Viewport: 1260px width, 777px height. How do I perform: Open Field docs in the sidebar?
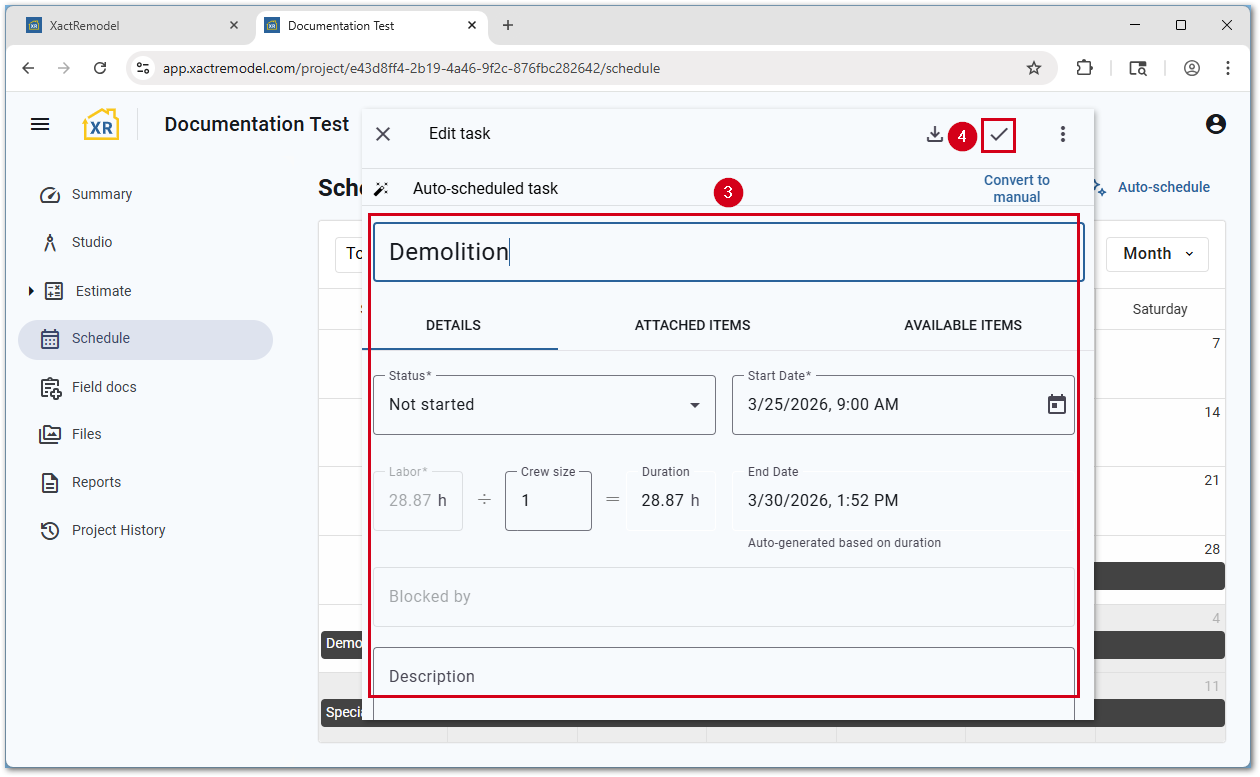click(103, 387)
